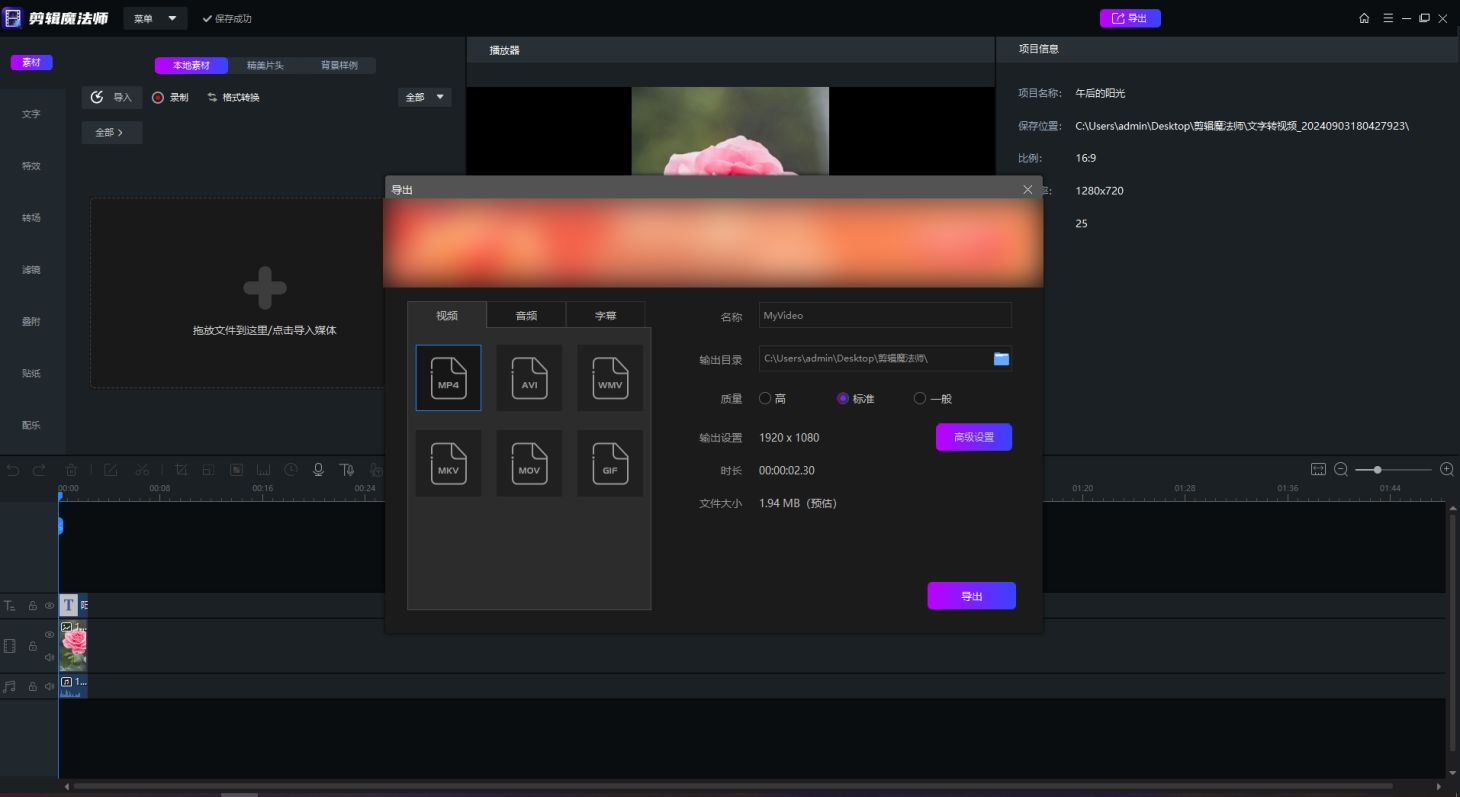
Task: Go to home via the house icon
Action: coord(1364,18)
